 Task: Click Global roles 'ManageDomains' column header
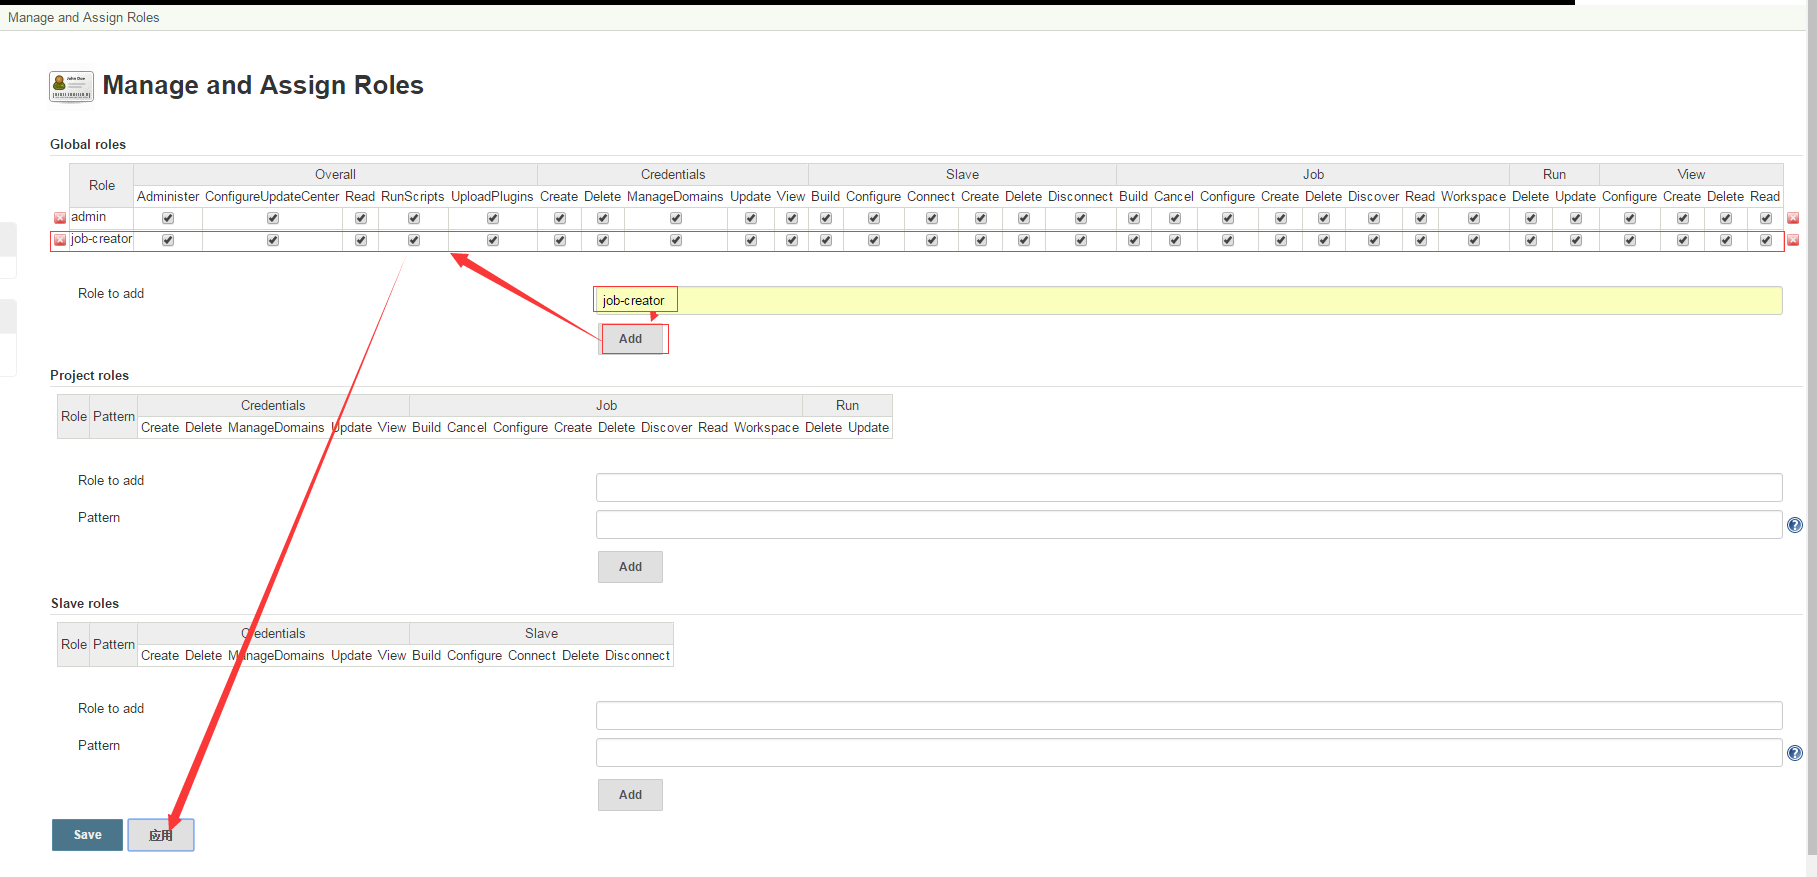(x=675, y=197)
